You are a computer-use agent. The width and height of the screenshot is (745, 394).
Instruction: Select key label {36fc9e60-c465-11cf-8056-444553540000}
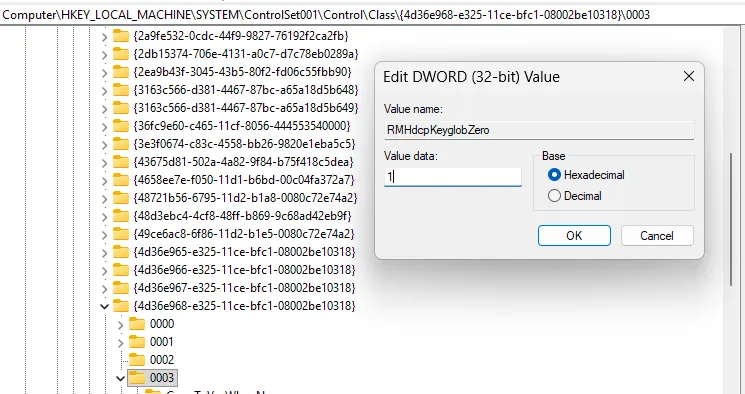point(242,126)
